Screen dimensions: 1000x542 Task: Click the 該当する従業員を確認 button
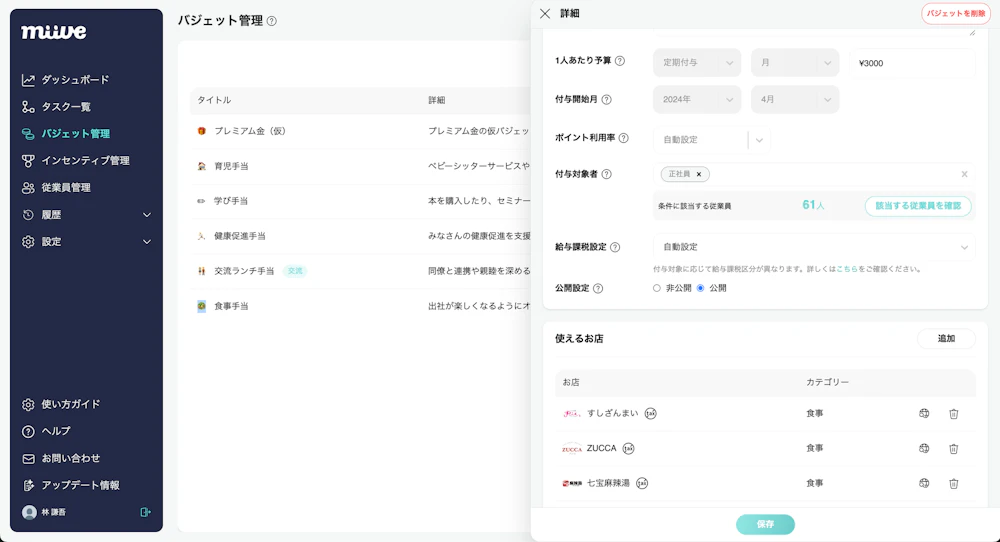(917, 205)
